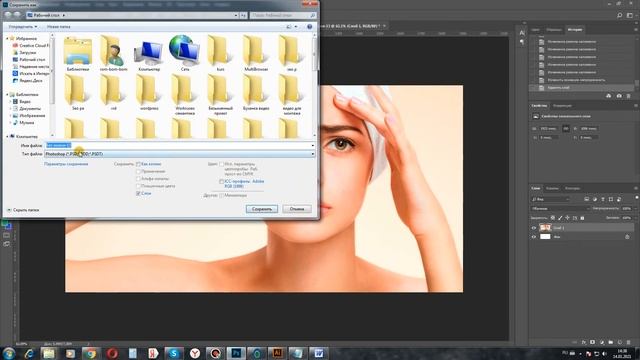Create a new snapshot in the History panel

pos(619,96)
